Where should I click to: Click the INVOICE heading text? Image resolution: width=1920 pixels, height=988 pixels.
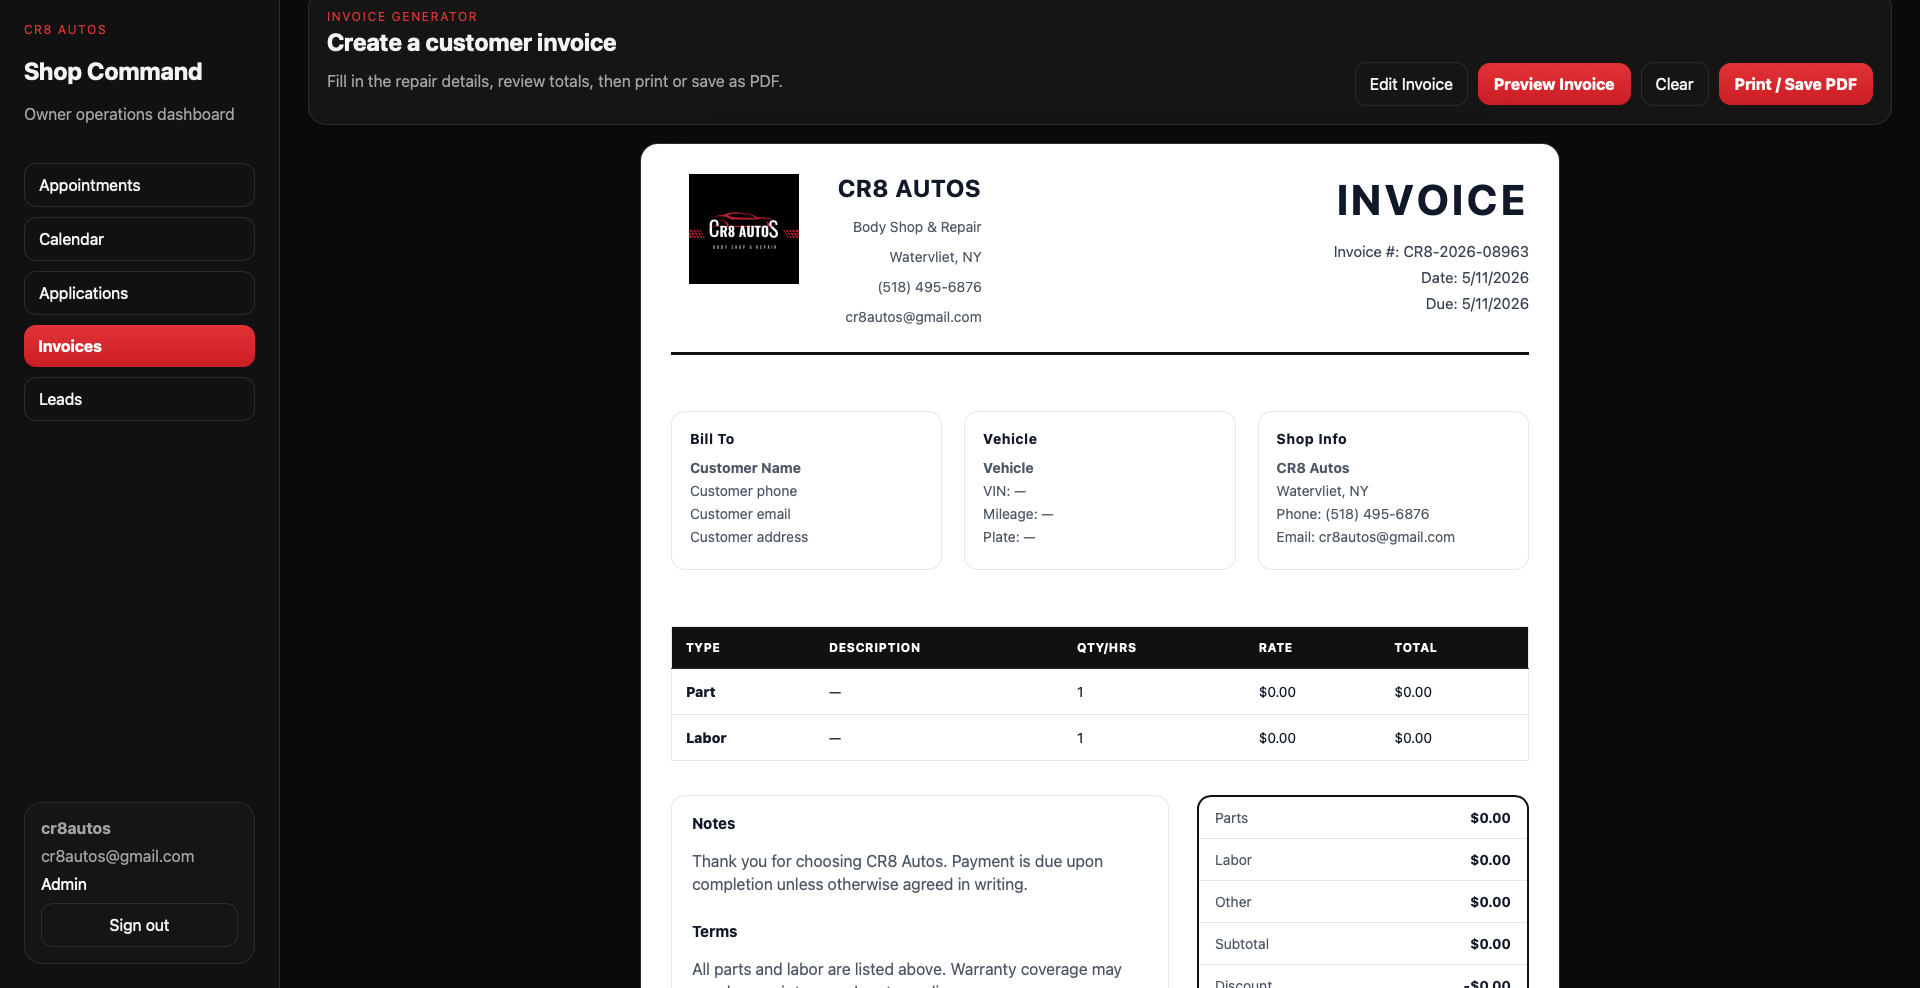tap(1432, 200)
